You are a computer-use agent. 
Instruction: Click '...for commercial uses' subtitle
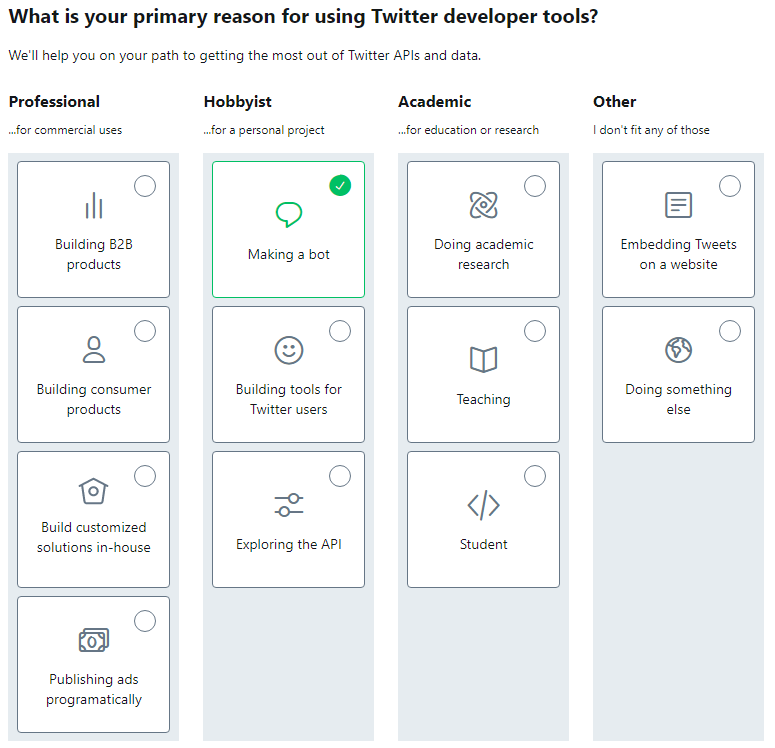65,130
